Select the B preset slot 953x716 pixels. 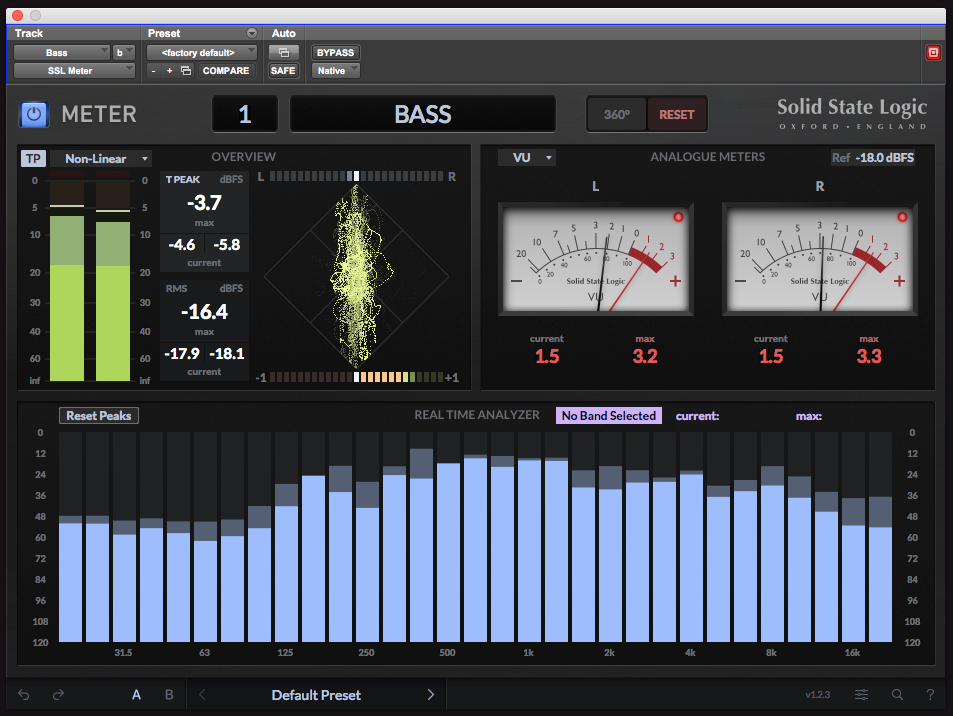click(x=169, y=694)
